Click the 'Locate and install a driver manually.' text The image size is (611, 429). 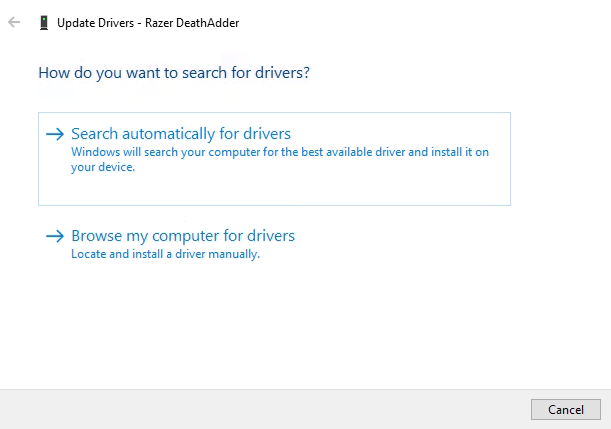(166, 254)
